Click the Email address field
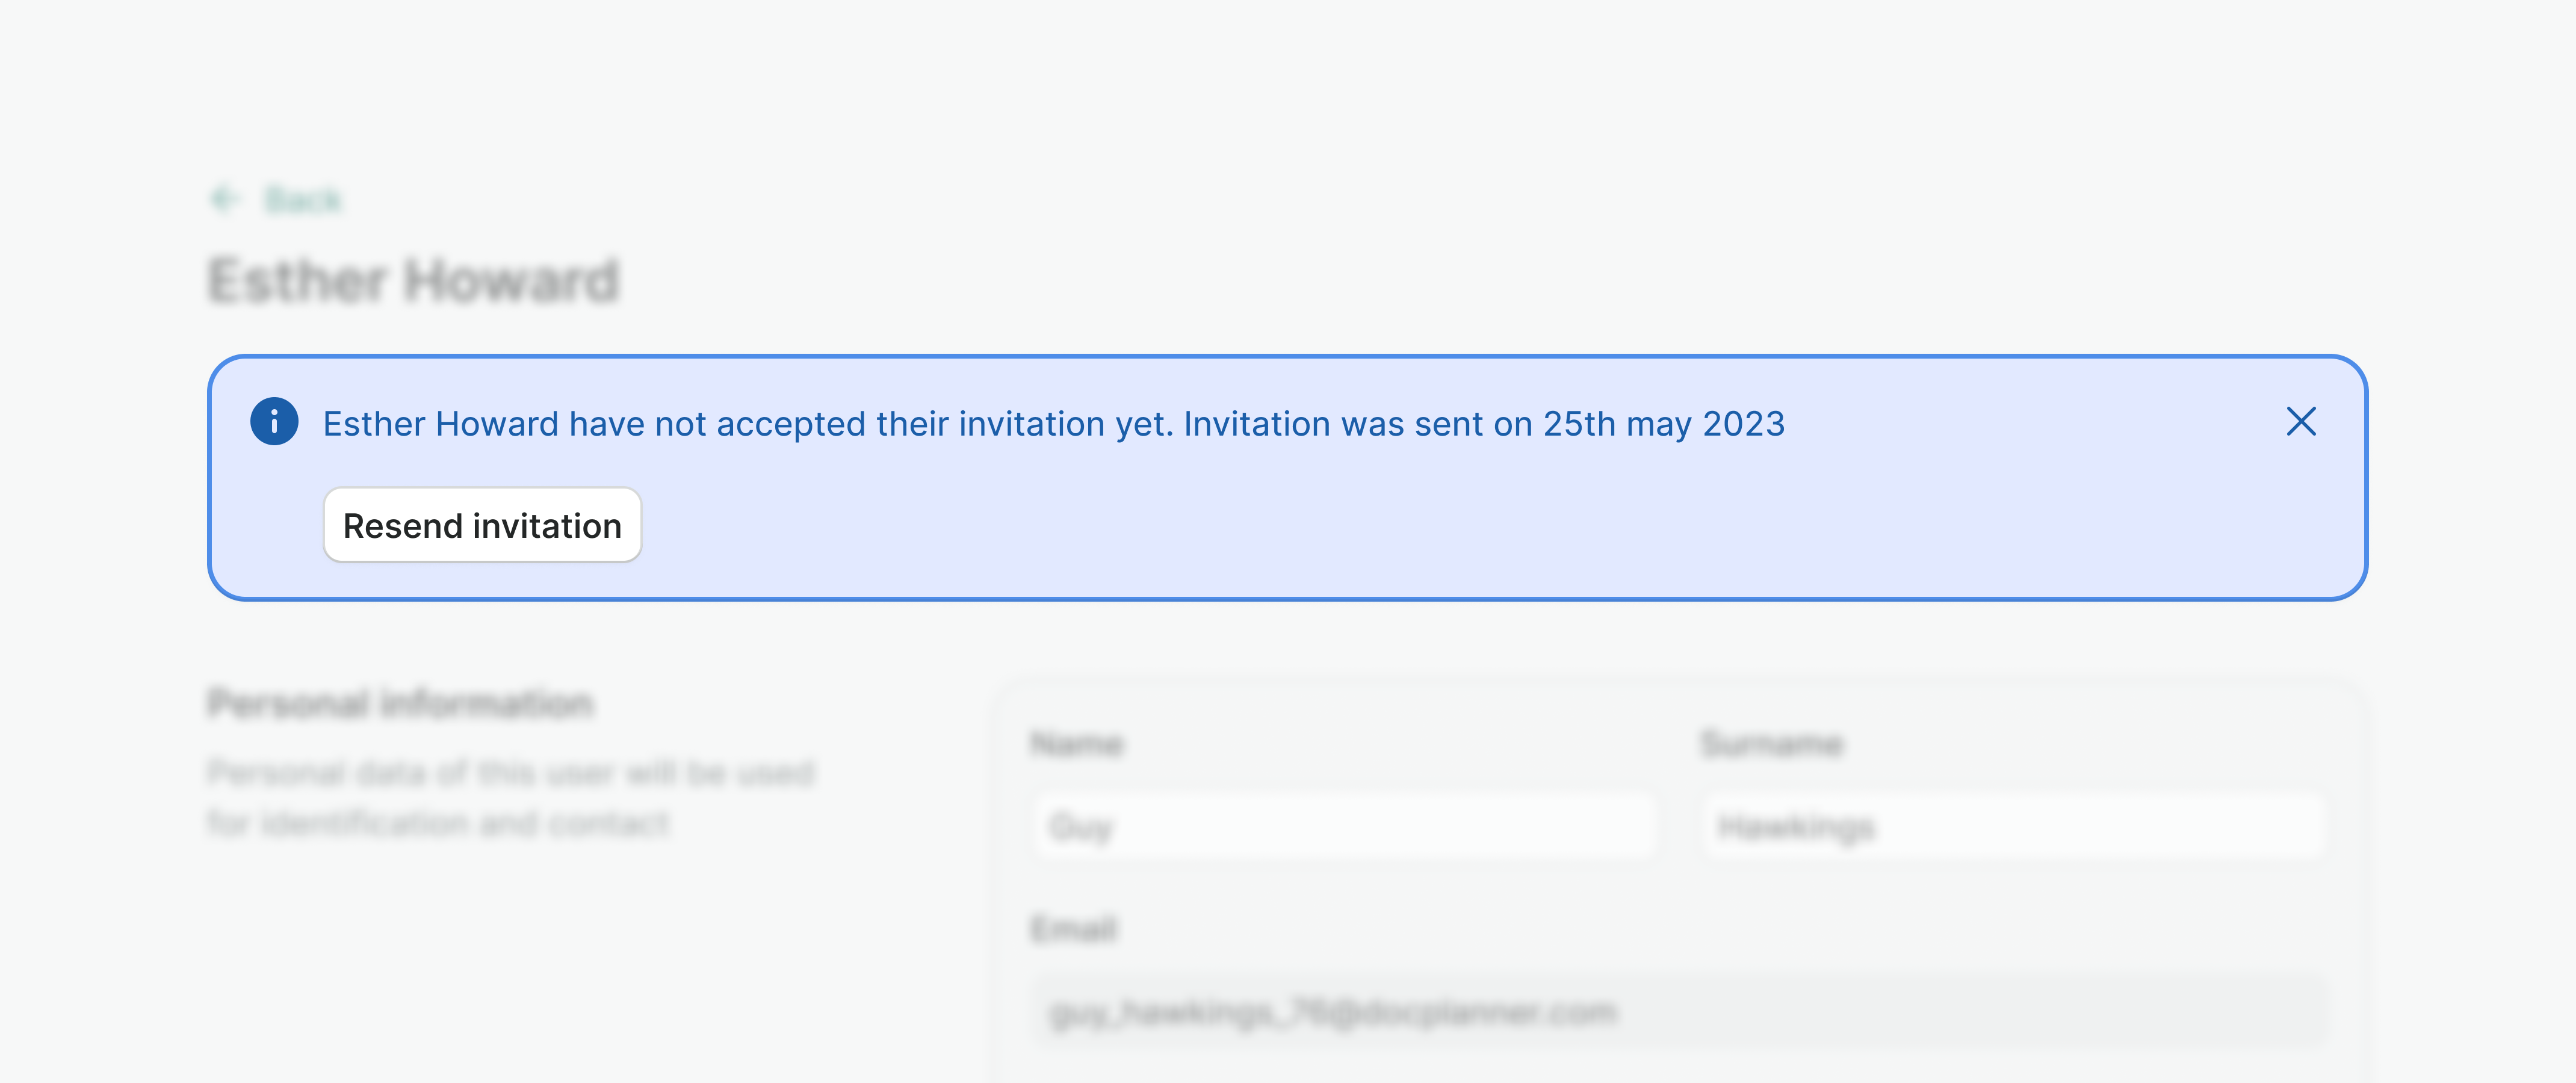Image resolution: width=2576 pixels, height=1083 pixels. [1680, 1012]
